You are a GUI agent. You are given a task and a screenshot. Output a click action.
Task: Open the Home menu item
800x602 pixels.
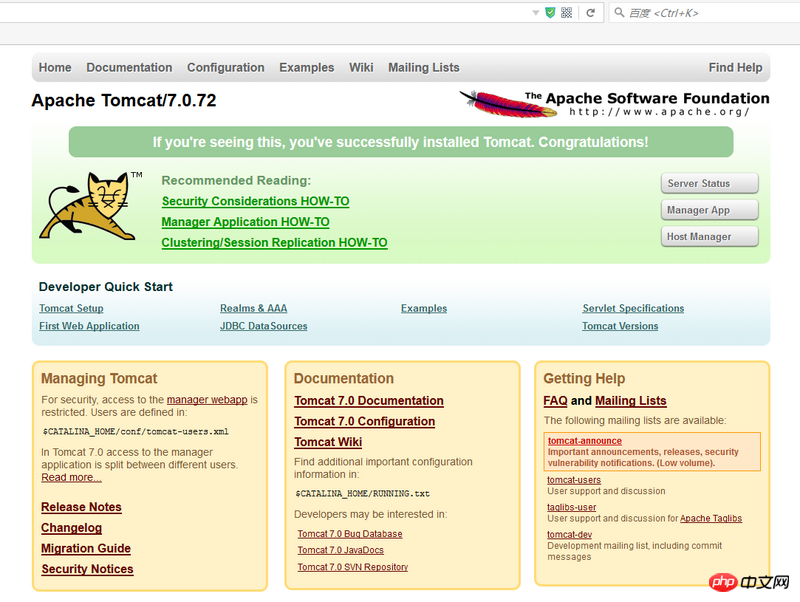55,67
